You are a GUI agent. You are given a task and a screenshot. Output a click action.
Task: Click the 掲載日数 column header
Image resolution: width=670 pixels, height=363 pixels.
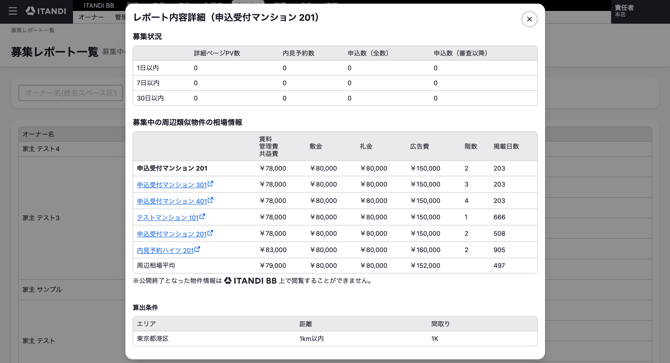506,146
